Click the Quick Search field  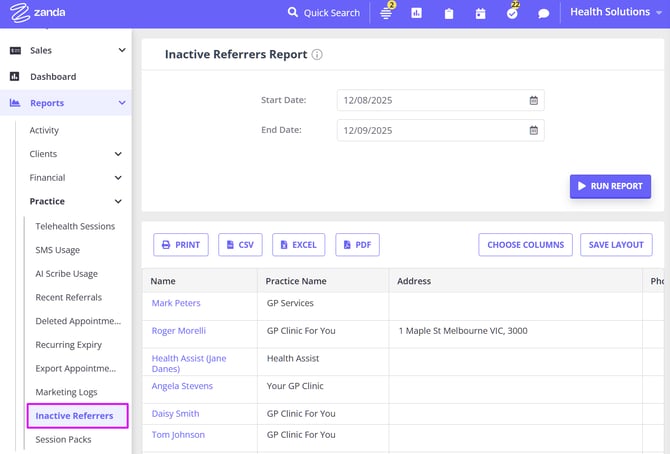coord(325,13)
